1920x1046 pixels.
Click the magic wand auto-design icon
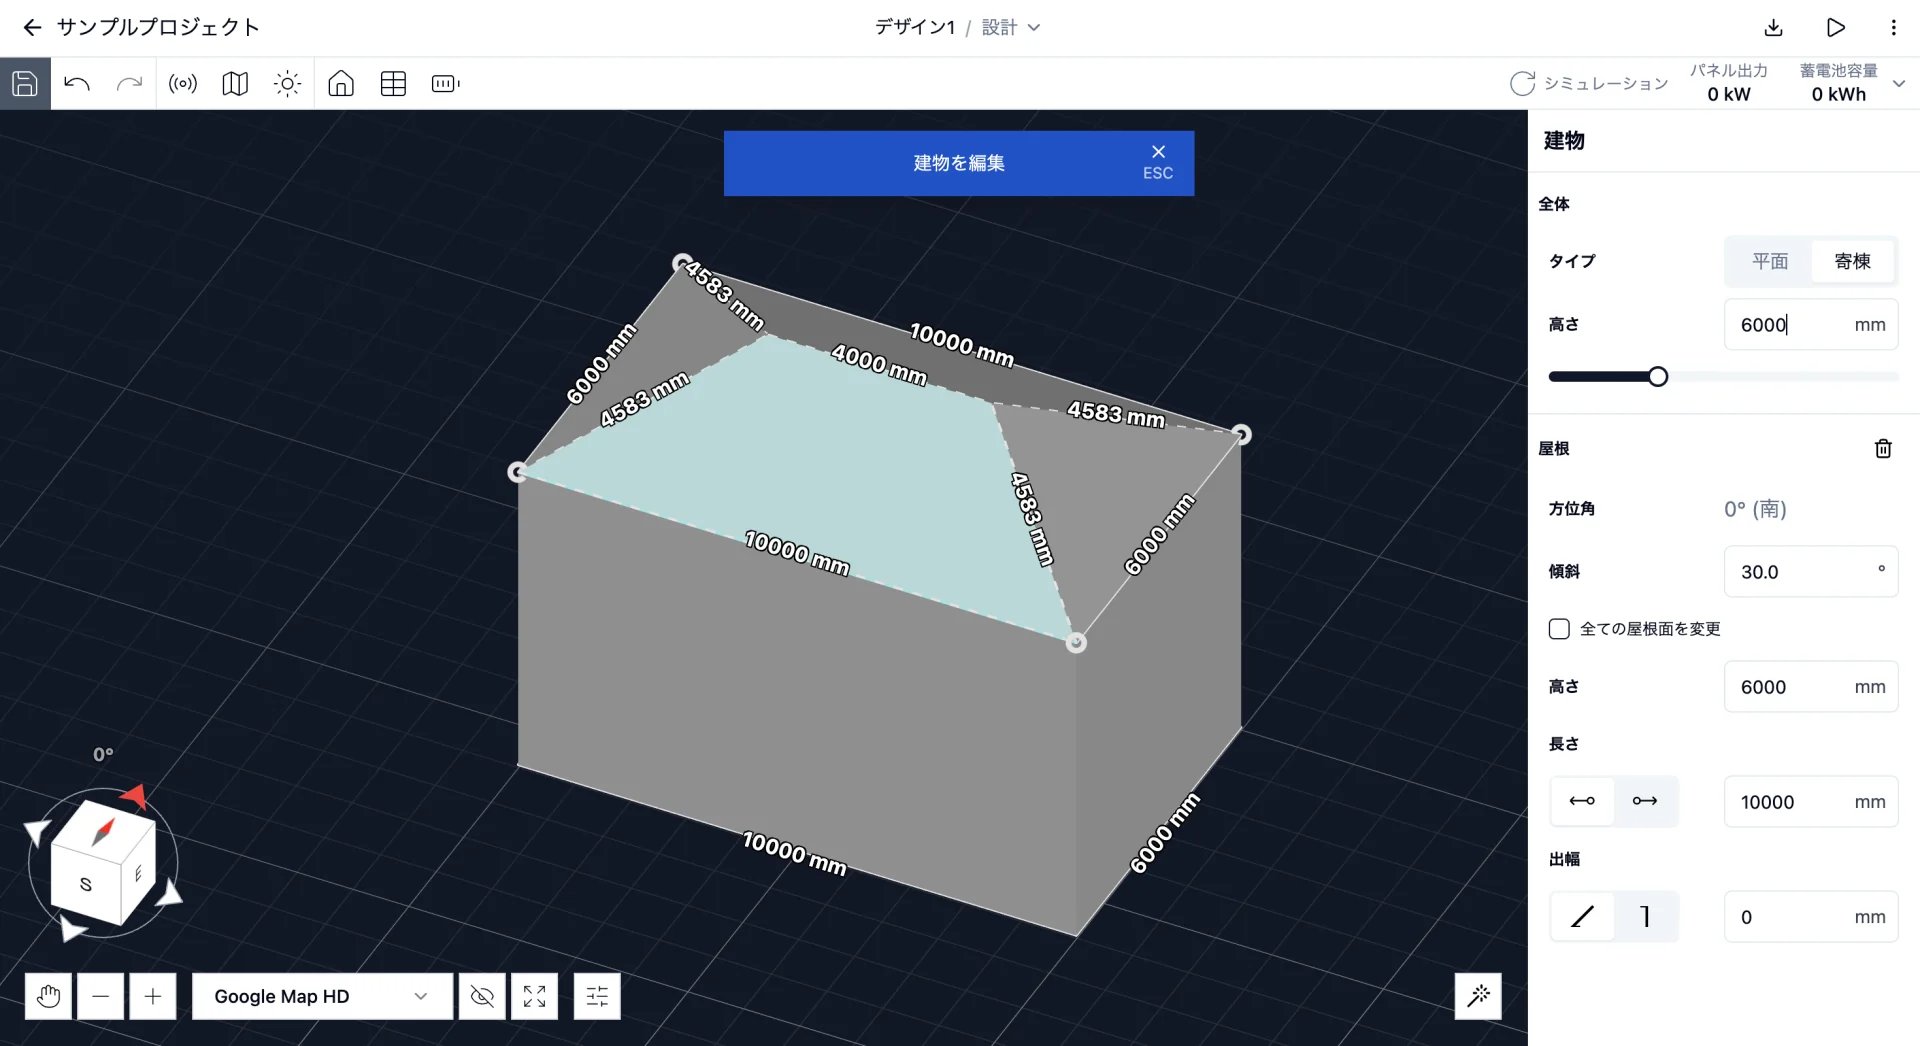click(x=1478, y=995)
